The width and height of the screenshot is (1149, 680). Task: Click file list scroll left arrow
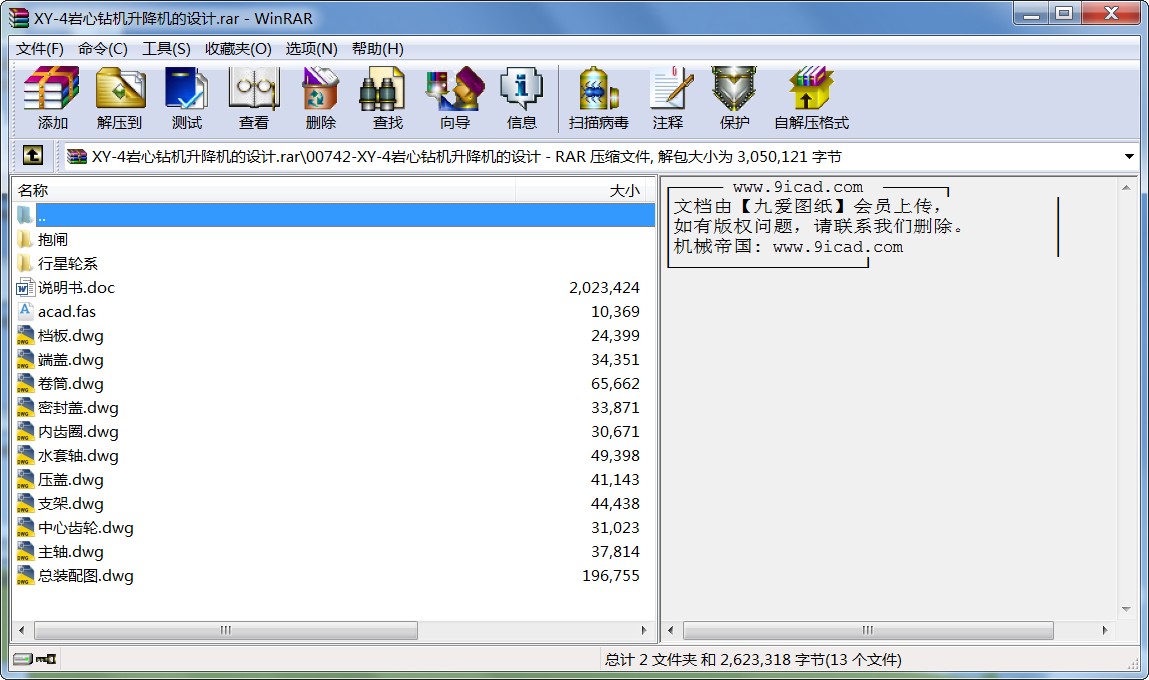click(21, 630)
